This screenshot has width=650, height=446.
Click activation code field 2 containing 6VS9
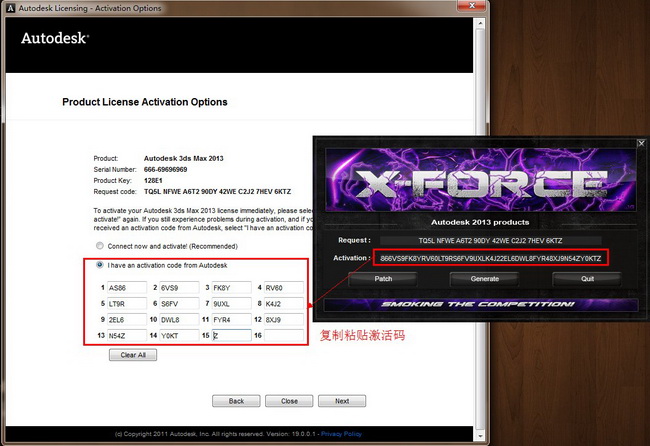(179, 288)
